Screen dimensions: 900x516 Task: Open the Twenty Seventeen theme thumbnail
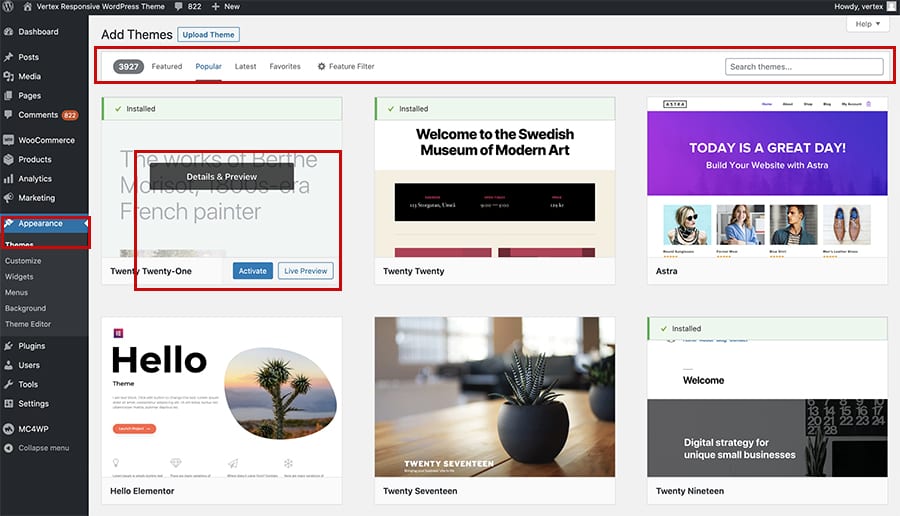point(495,397)
